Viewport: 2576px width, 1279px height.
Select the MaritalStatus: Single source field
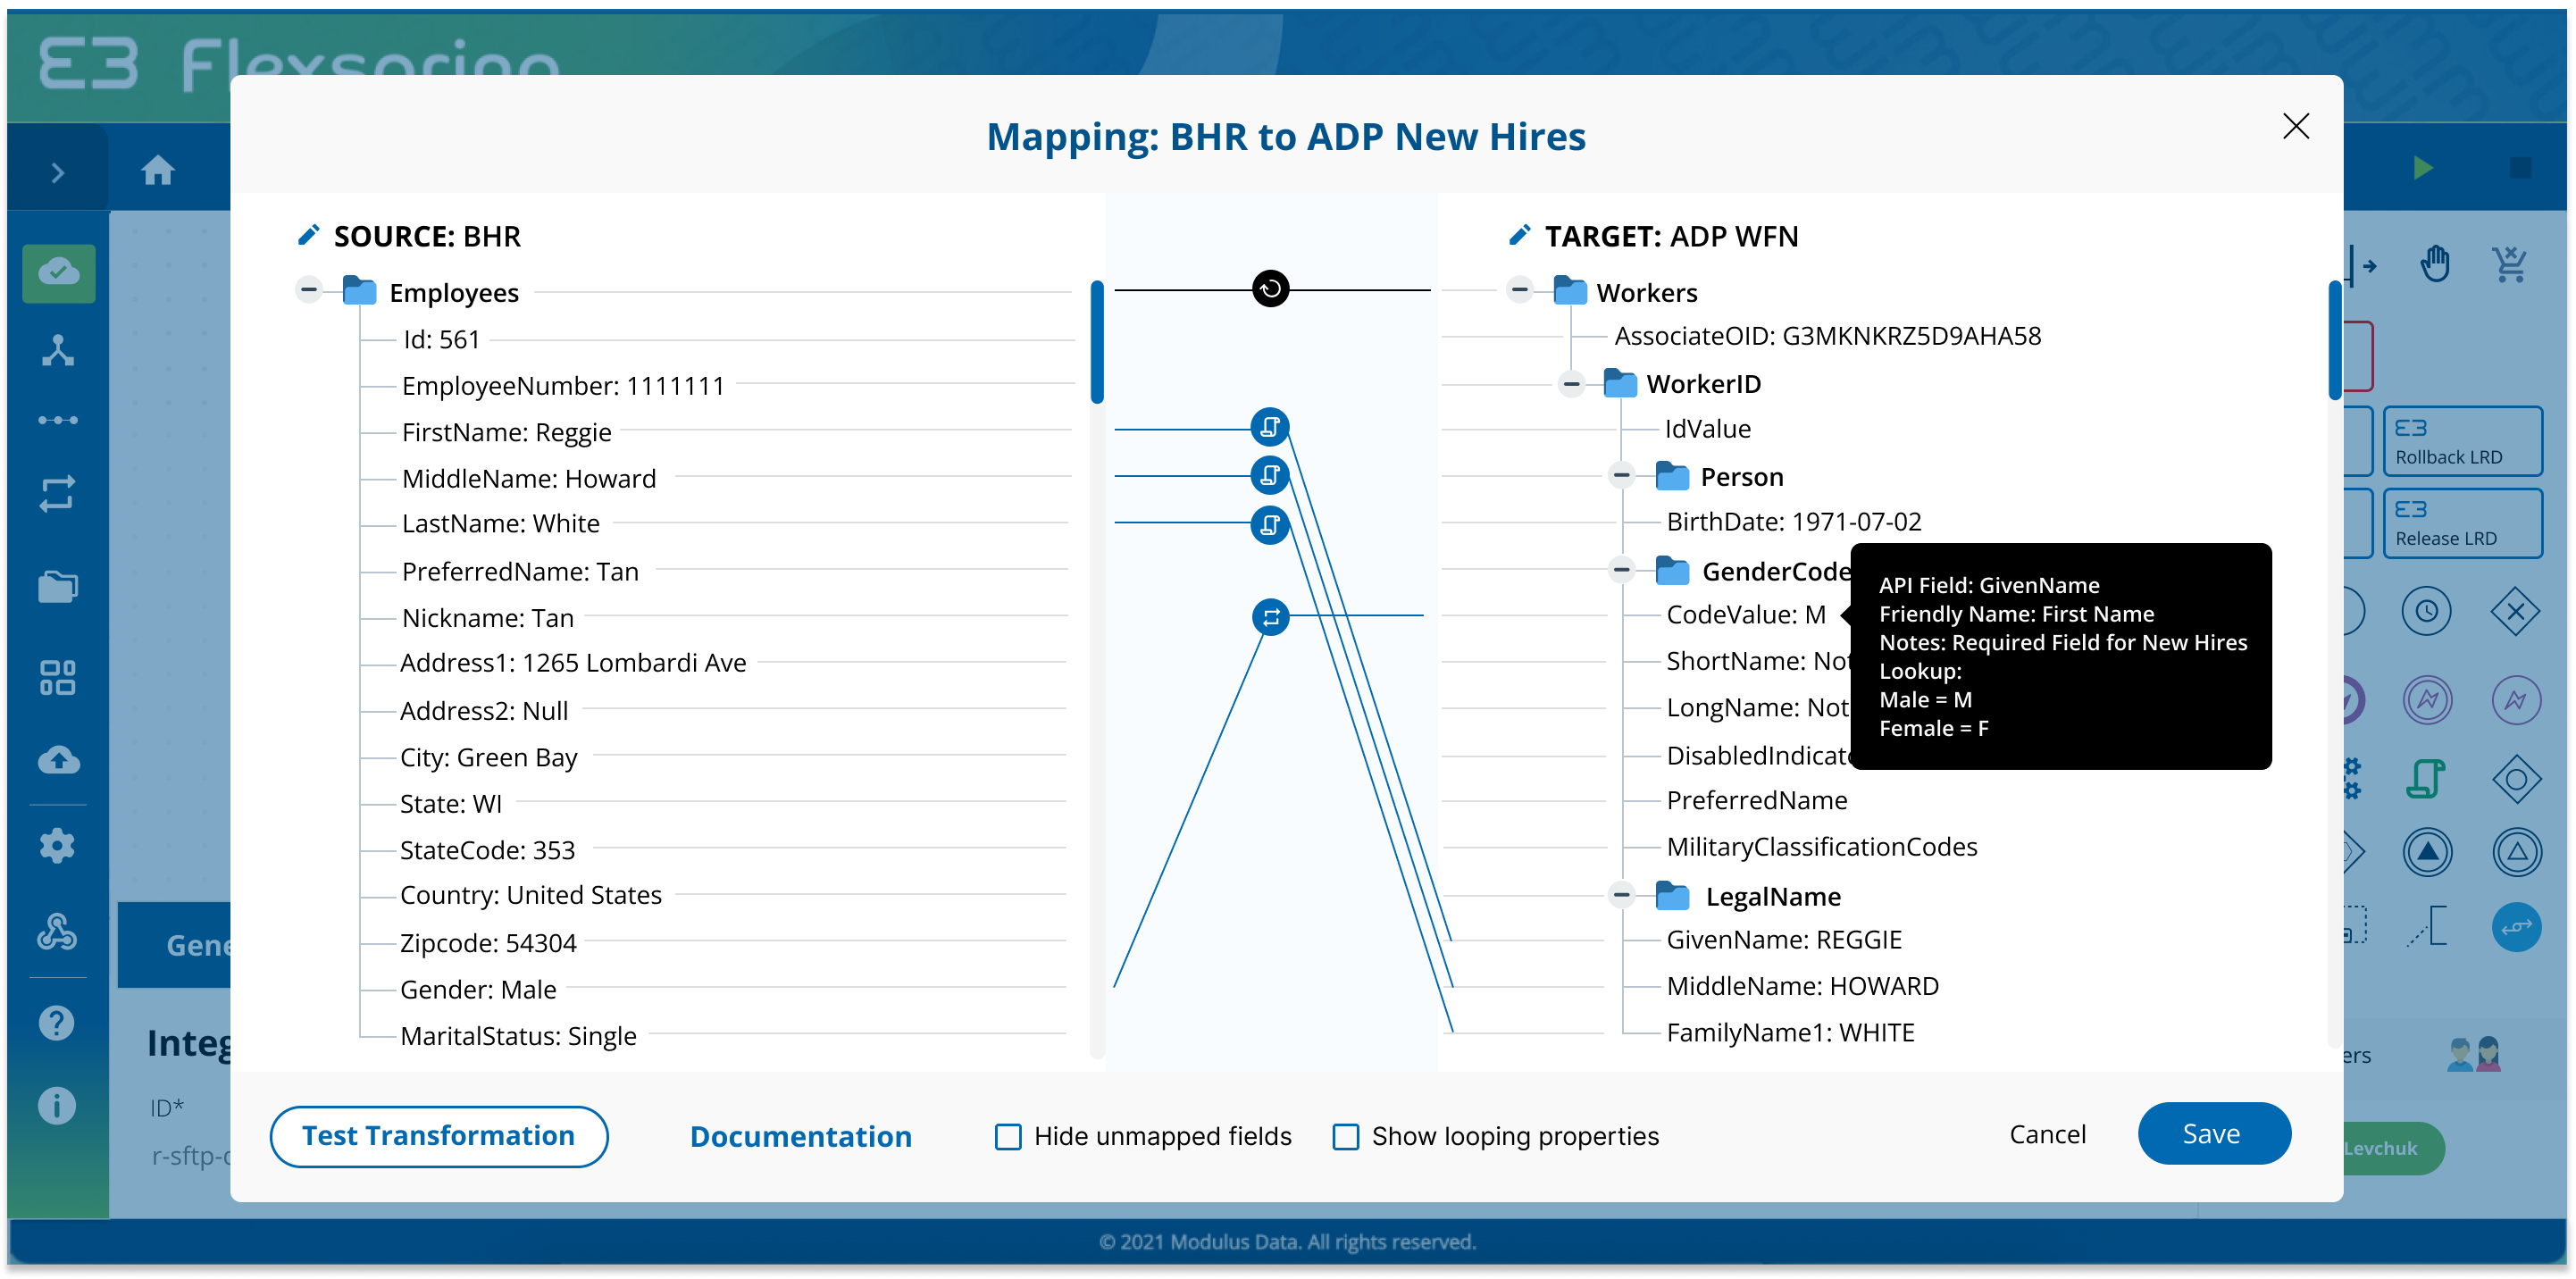pos(518,1036)
